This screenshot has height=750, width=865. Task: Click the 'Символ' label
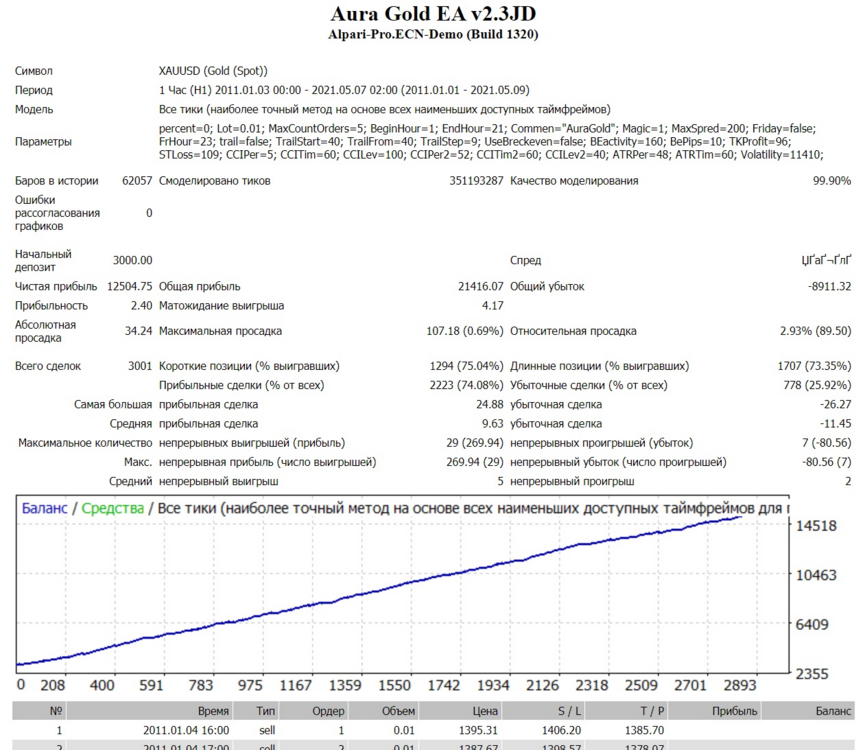coord(34,71)
